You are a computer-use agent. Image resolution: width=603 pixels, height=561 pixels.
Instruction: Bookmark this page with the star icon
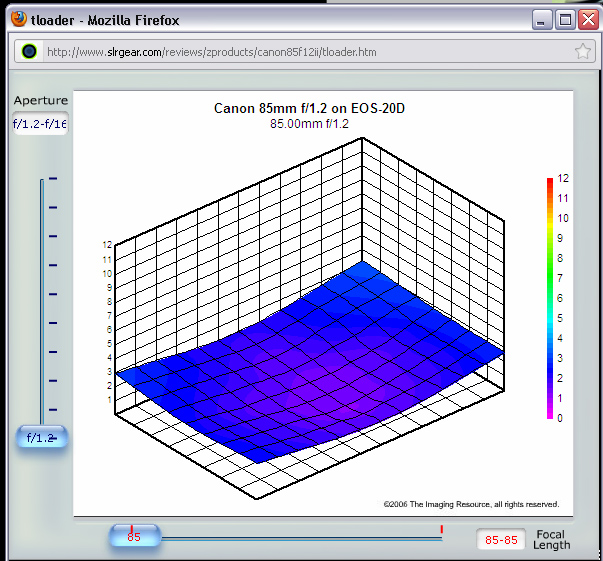[582, 51]
